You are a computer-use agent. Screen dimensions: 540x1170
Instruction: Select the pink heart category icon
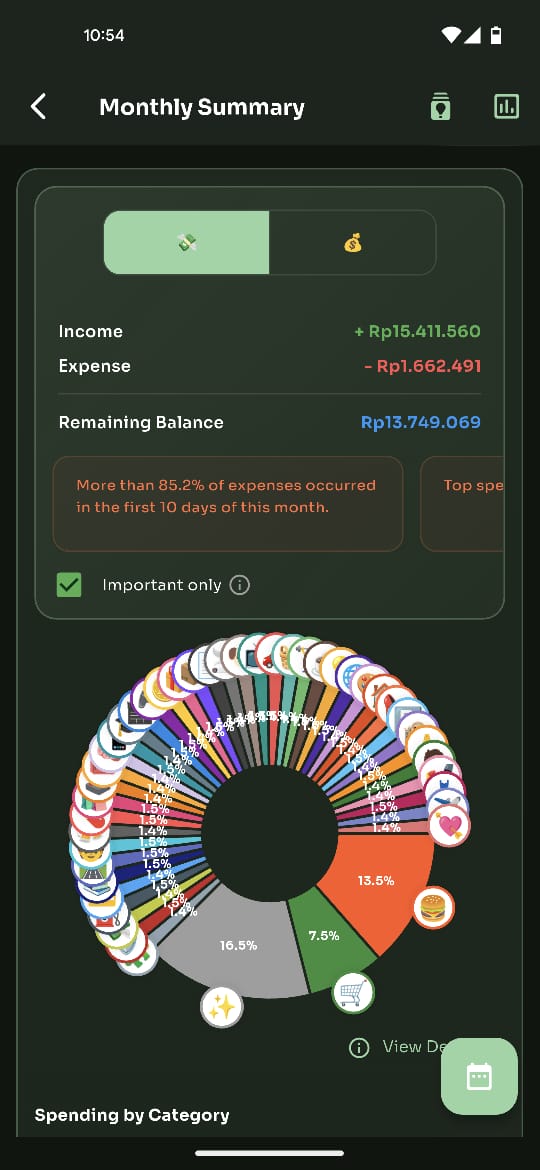(x=450, y=825)
